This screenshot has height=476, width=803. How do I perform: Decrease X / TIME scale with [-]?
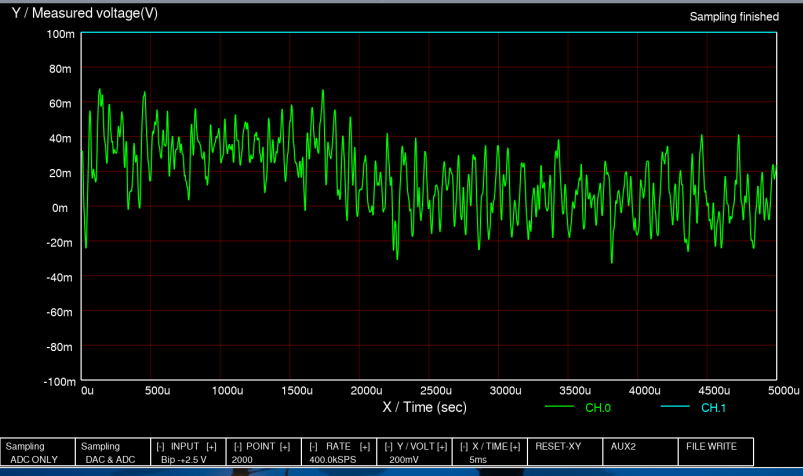click(x=464, y=447)
